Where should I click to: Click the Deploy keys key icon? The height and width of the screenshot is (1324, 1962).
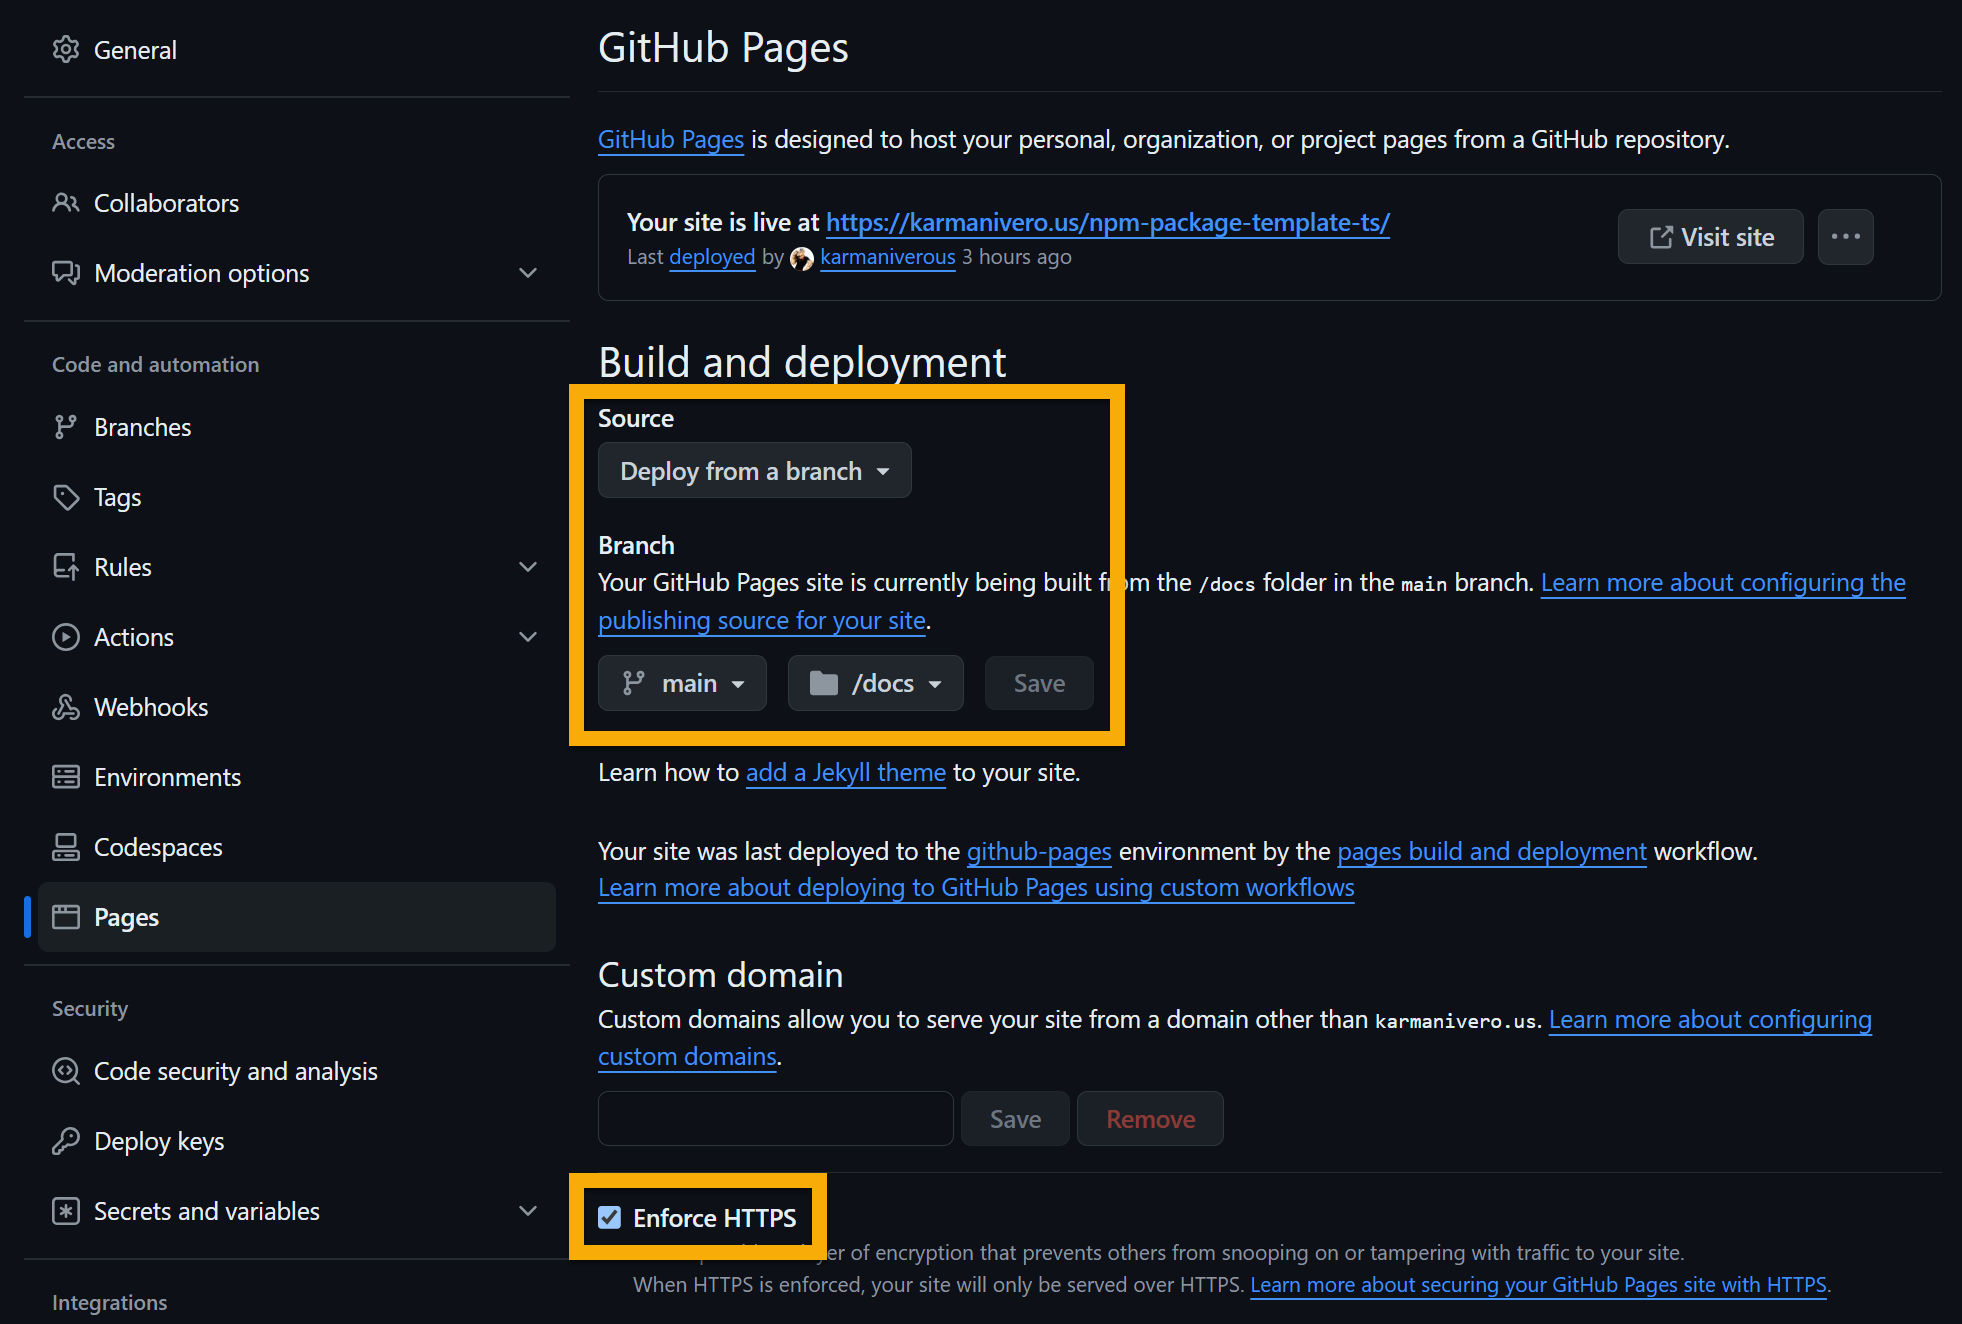(x=66, y=1141)
